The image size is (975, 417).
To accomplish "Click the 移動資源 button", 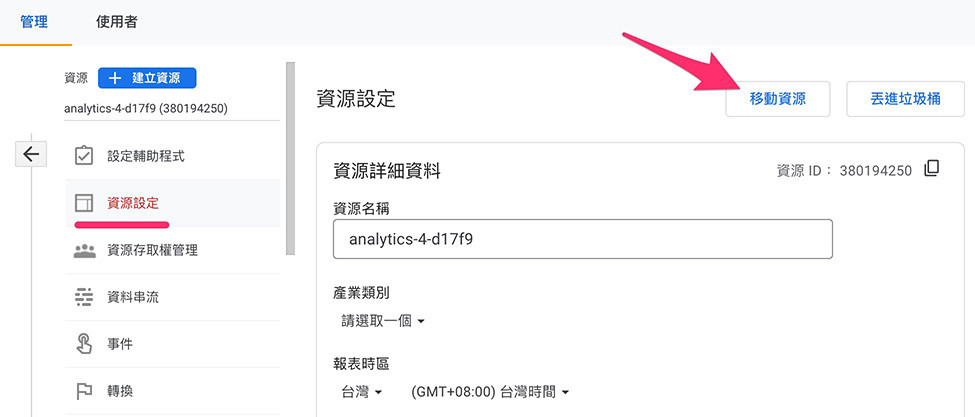I will pos(777,99).
